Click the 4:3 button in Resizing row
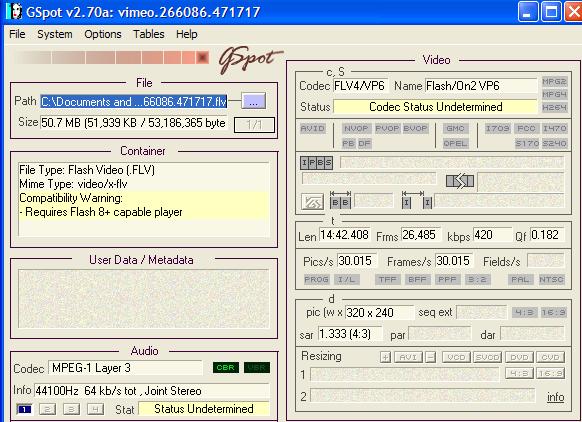 (519, 373)
